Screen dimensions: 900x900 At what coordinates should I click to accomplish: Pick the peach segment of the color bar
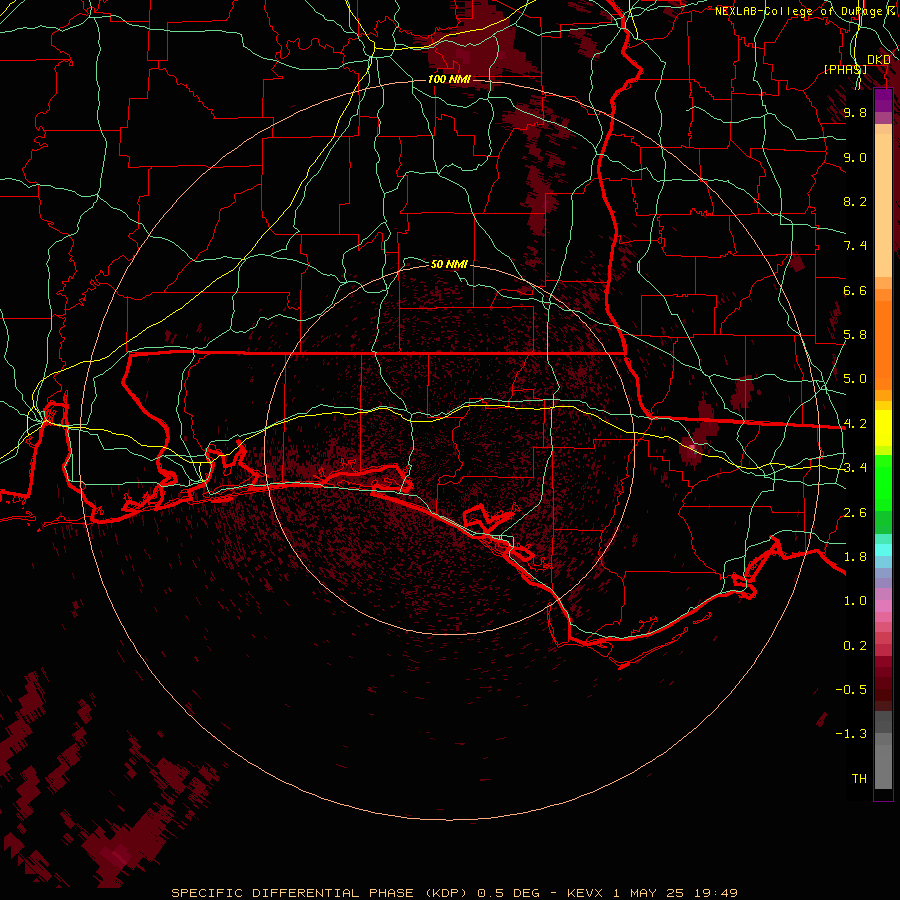point(883,205)
